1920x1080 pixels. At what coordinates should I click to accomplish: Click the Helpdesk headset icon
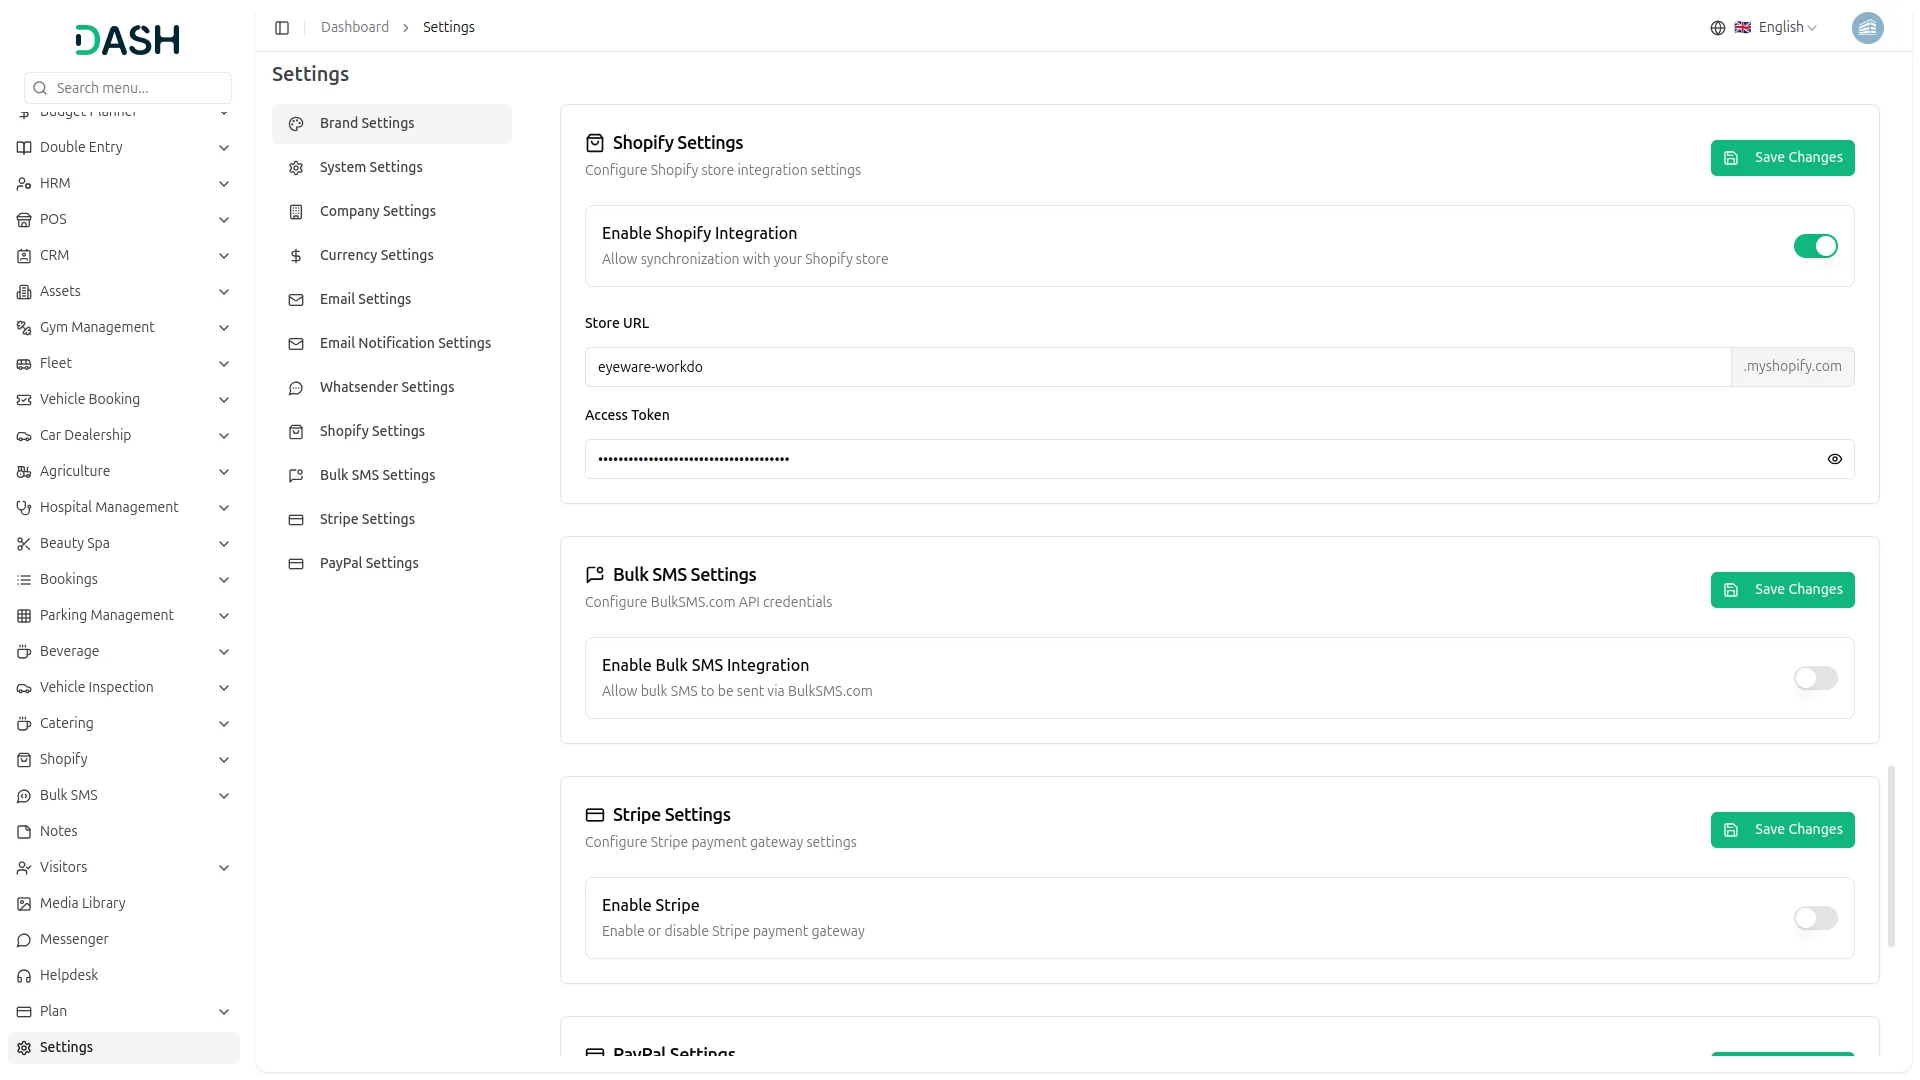tap(24, 976)
